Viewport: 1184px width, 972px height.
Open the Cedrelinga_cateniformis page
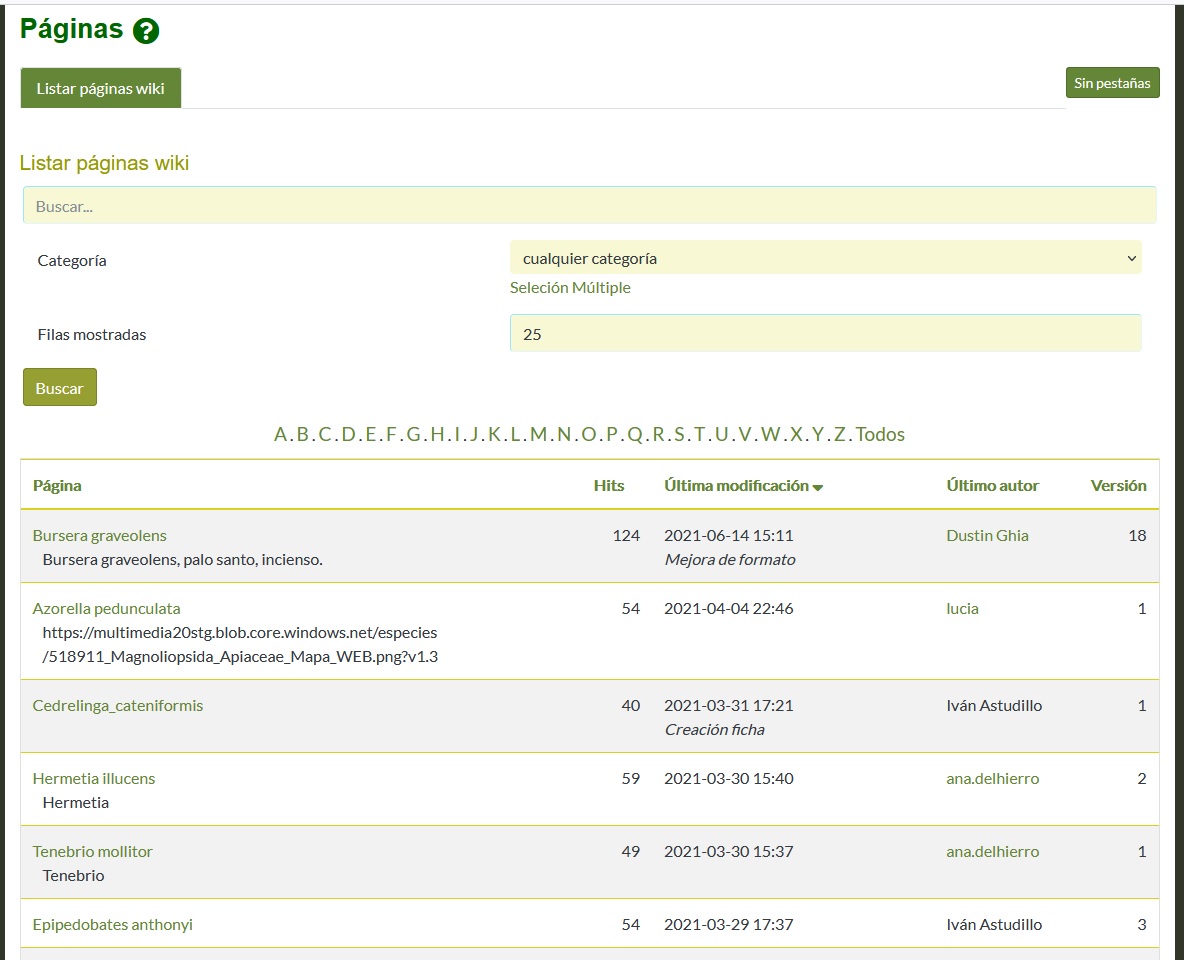pos(118,705)
